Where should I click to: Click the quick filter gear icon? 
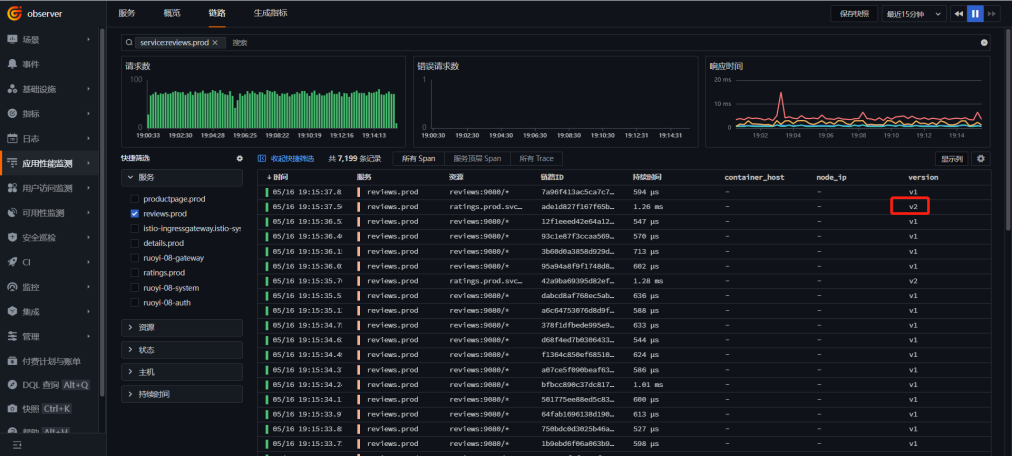(x=239, y=159)
